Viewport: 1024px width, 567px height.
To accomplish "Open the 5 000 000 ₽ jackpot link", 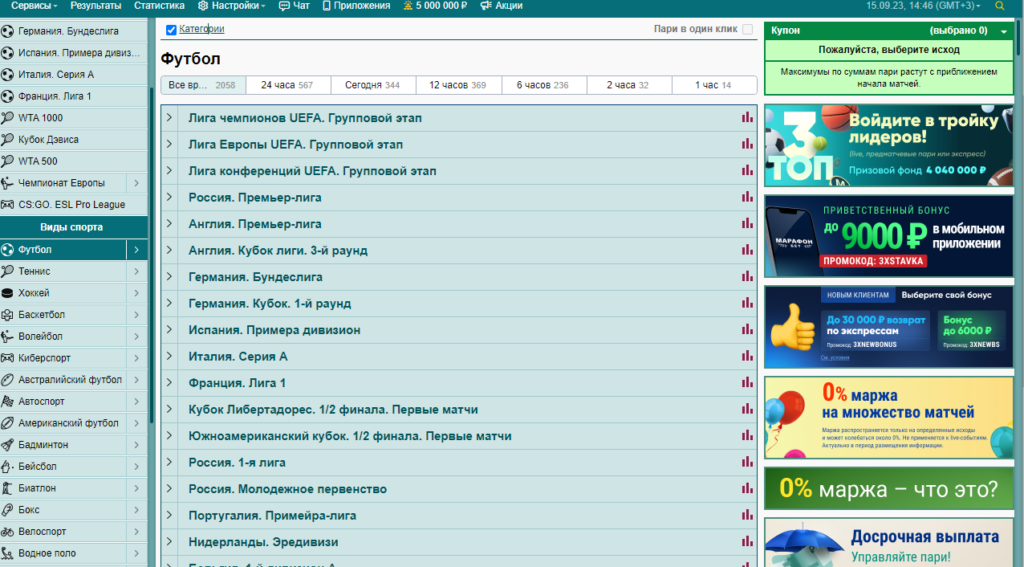I will click(x=435, y=6).
